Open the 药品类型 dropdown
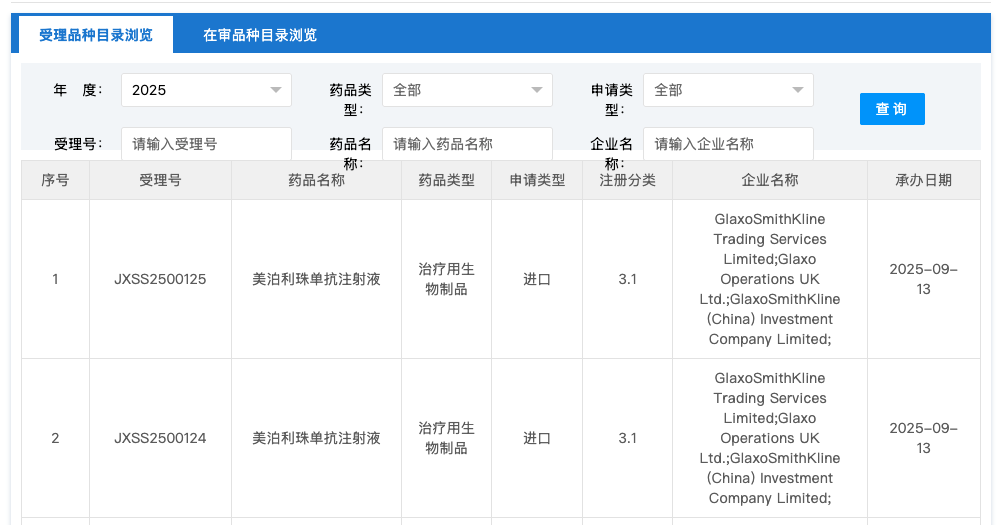The width and height of the screenshot is (1007, 525). [x=466, y=90]
